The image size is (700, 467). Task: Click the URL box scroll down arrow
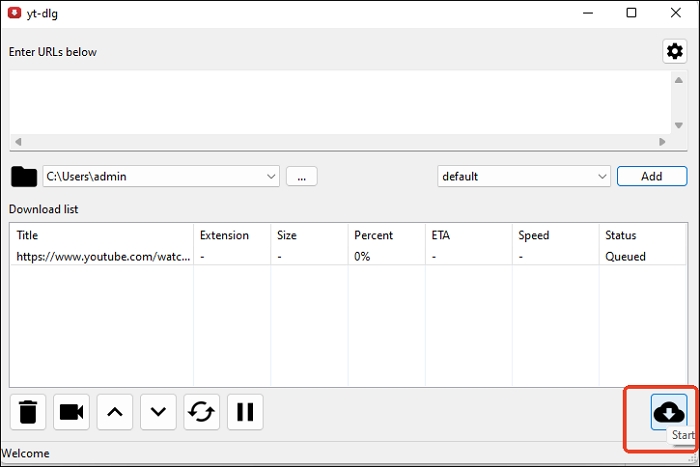(679, 125)
